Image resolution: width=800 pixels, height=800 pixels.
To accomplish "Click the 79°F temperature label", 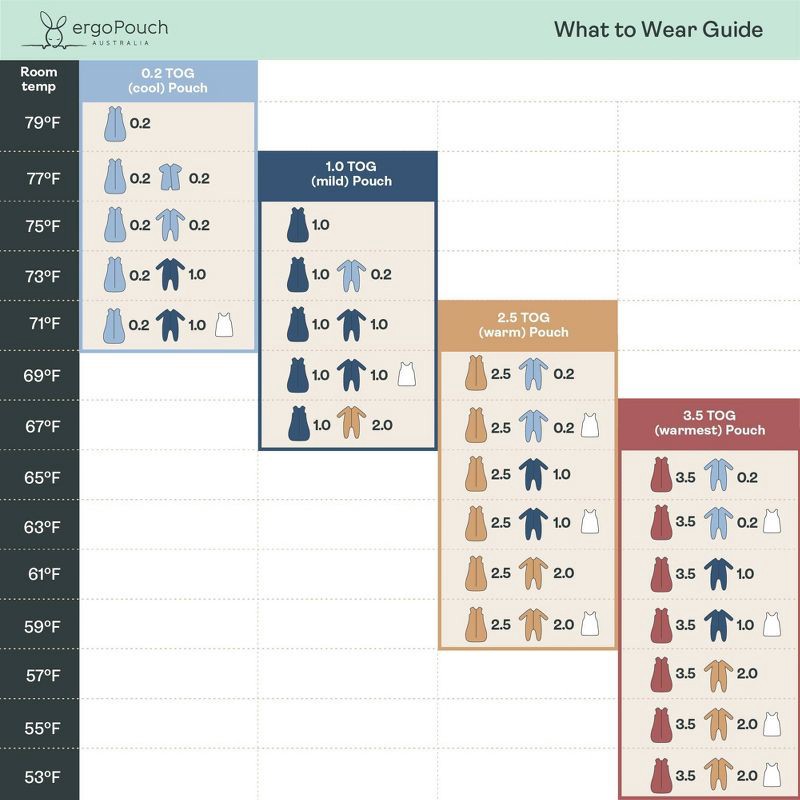I will point(42,125).
